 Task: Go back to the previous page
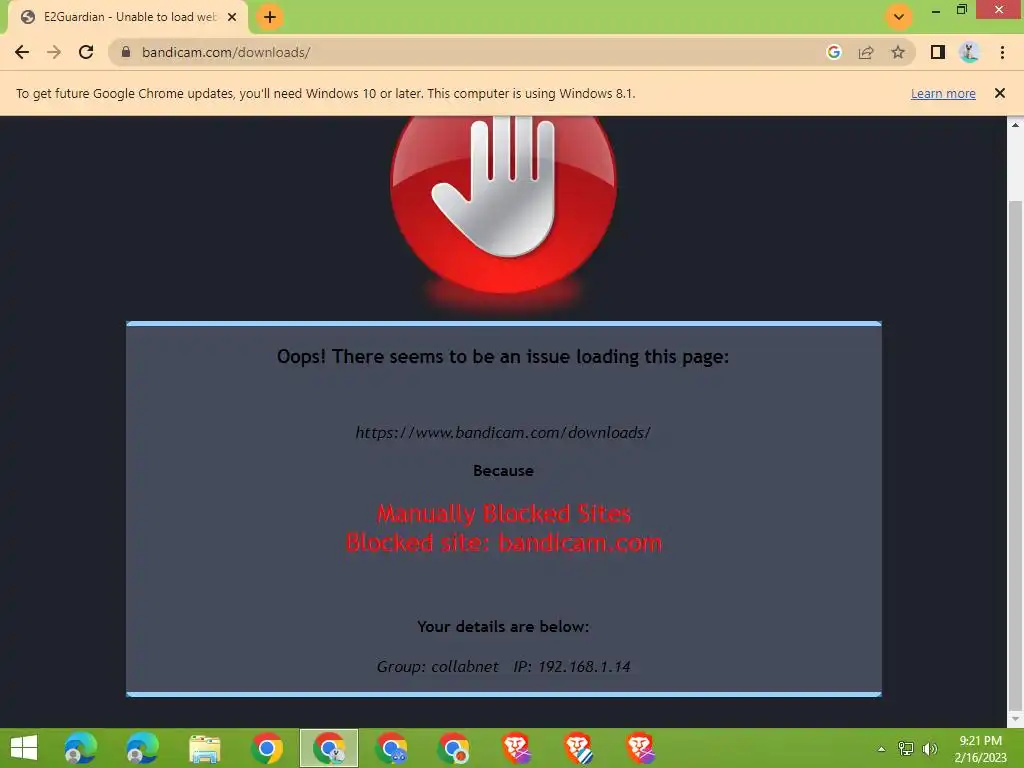pyautogui.click(x=22, y=52)
